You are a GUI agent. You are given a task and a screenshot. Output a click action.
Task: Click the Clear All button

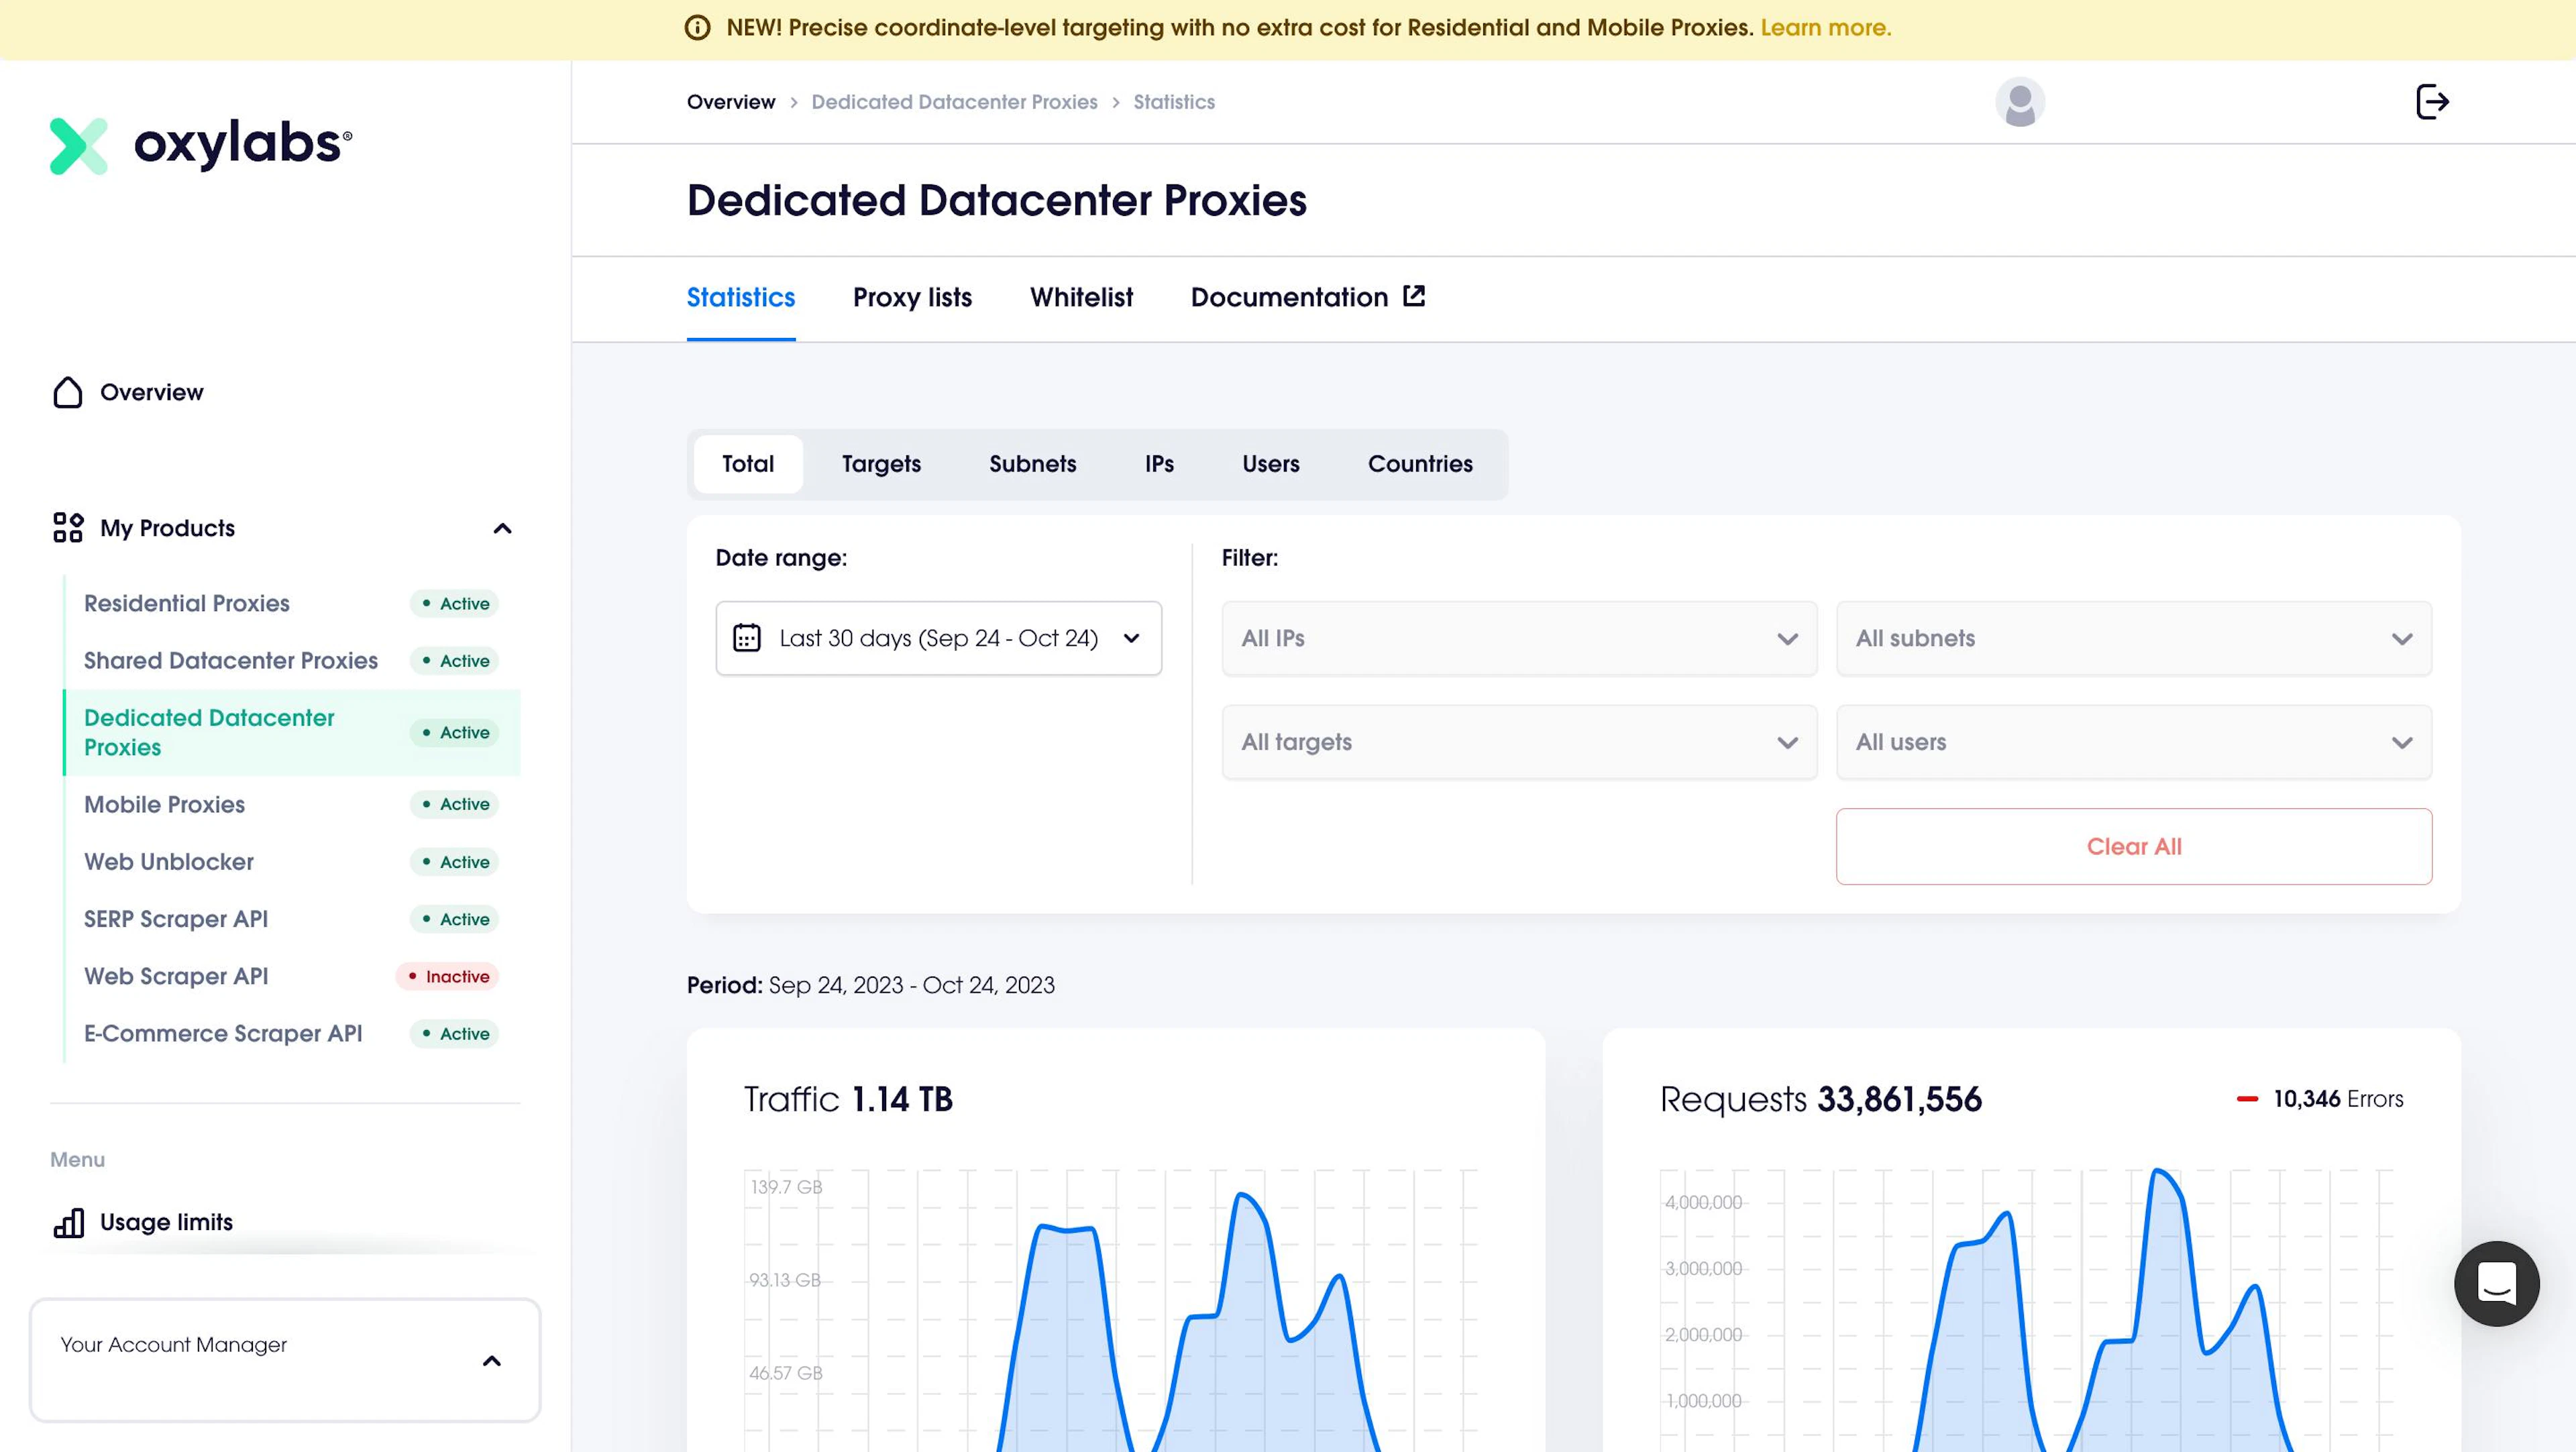[2134, 846]
